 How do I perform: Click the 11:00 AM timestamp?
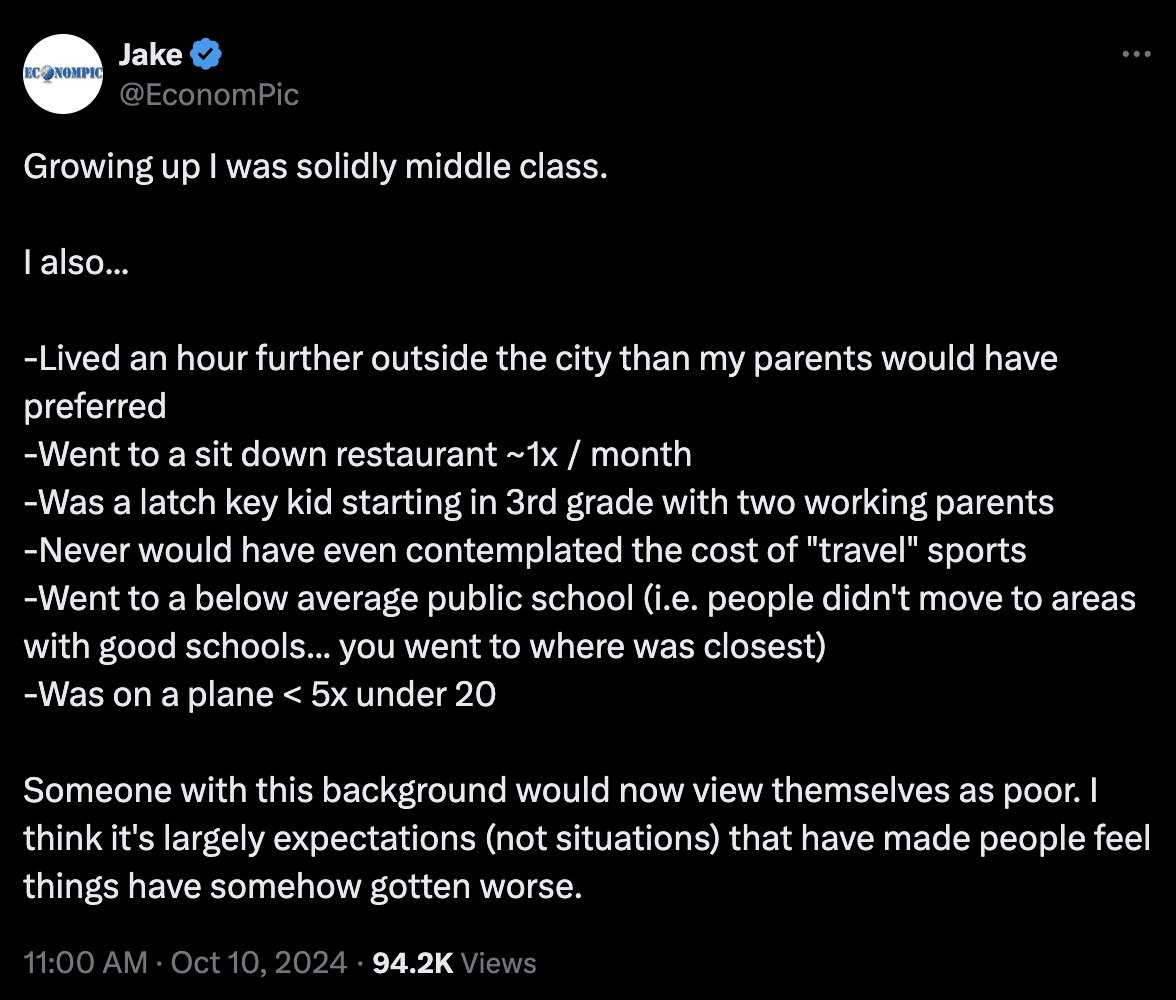tap(83, 963)
